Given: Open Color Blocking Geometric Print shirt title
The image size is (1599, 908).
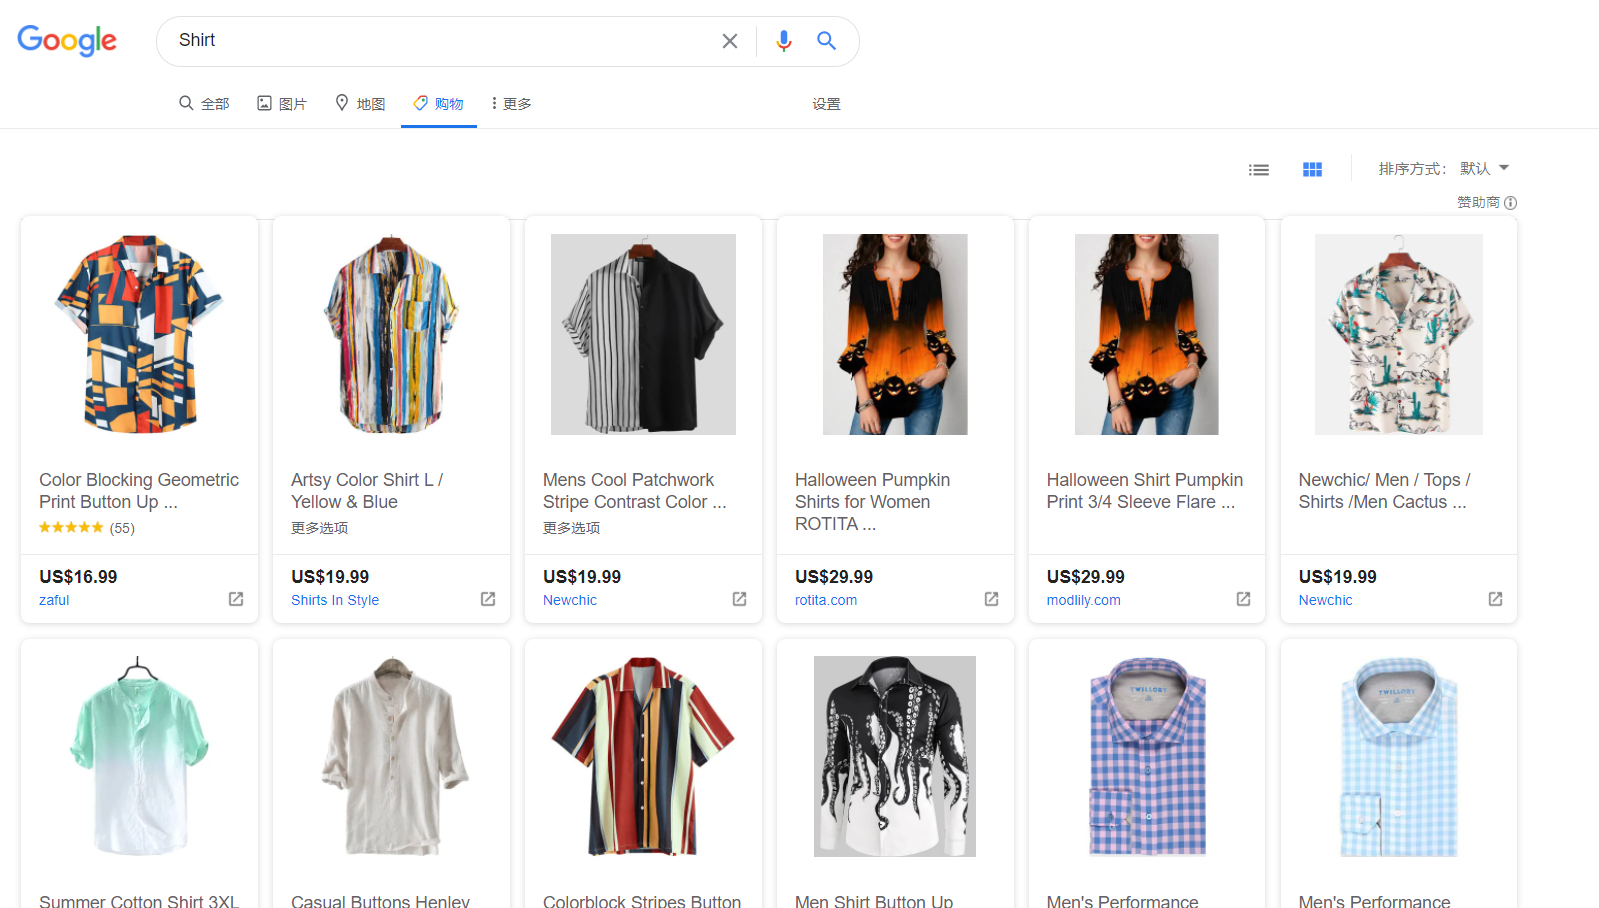Looking at the screenshot, I should click(139, 491).
